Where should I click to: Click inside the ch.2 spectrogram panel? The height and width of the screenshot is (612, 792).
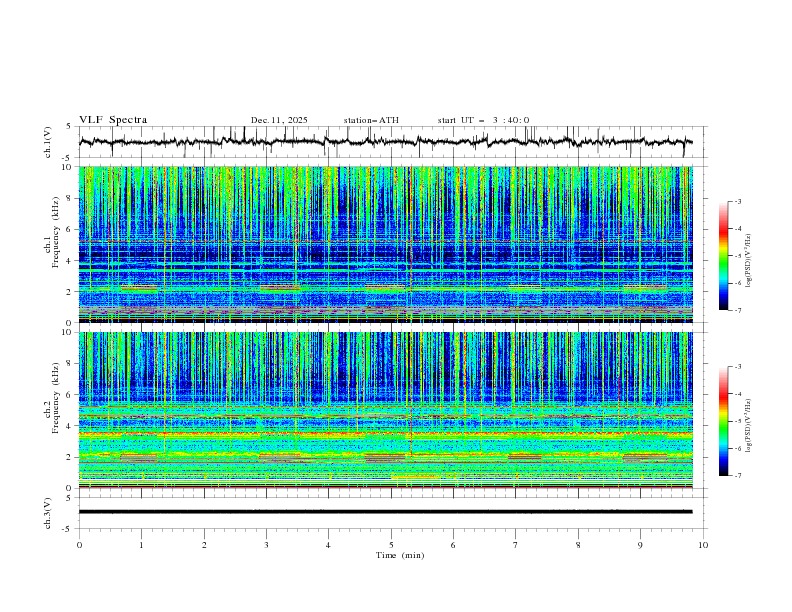[385, 410]
